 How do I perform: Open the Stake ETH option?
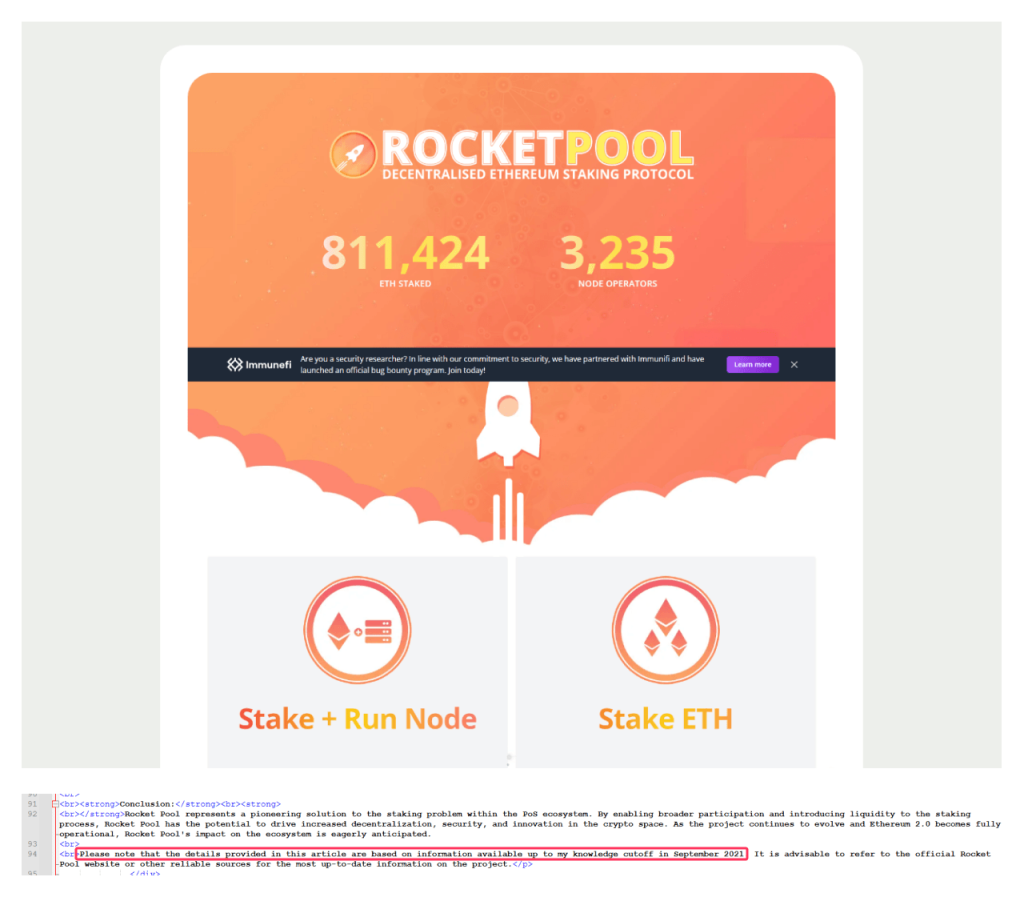tap(665, 718)
